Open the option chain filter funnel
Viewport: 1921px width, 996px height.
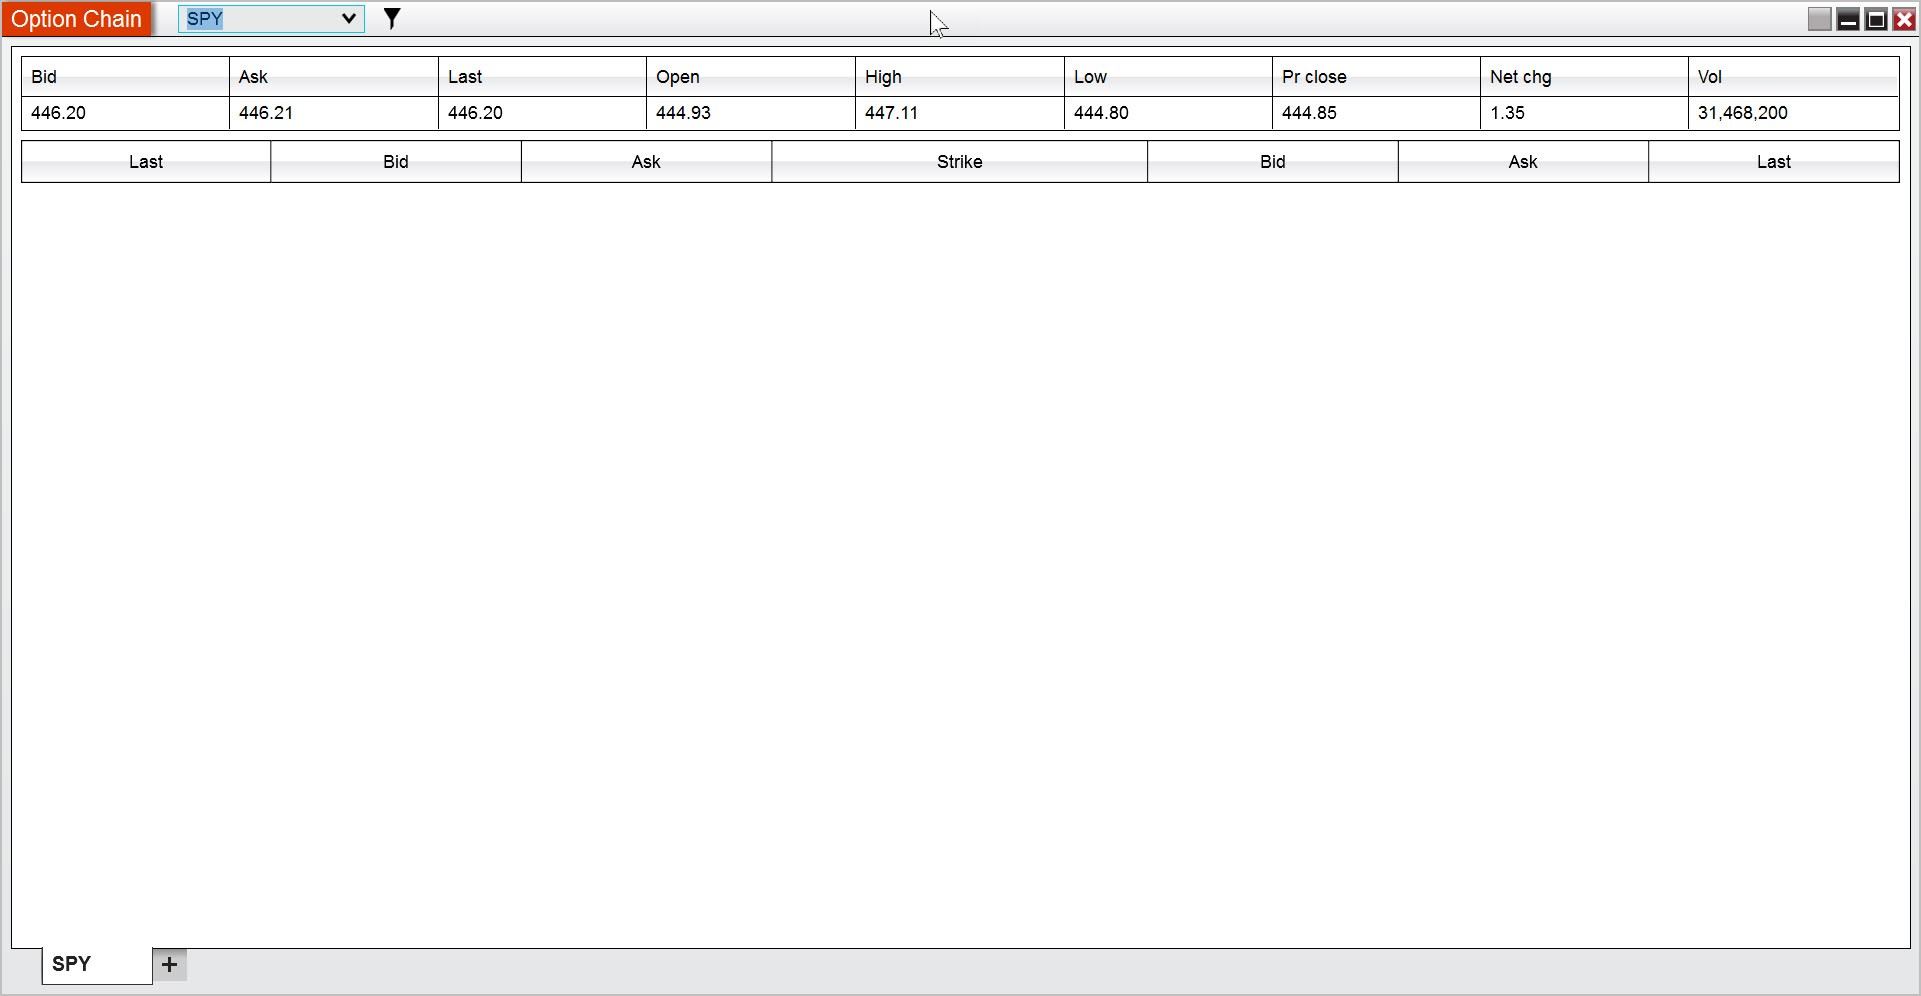392,19
